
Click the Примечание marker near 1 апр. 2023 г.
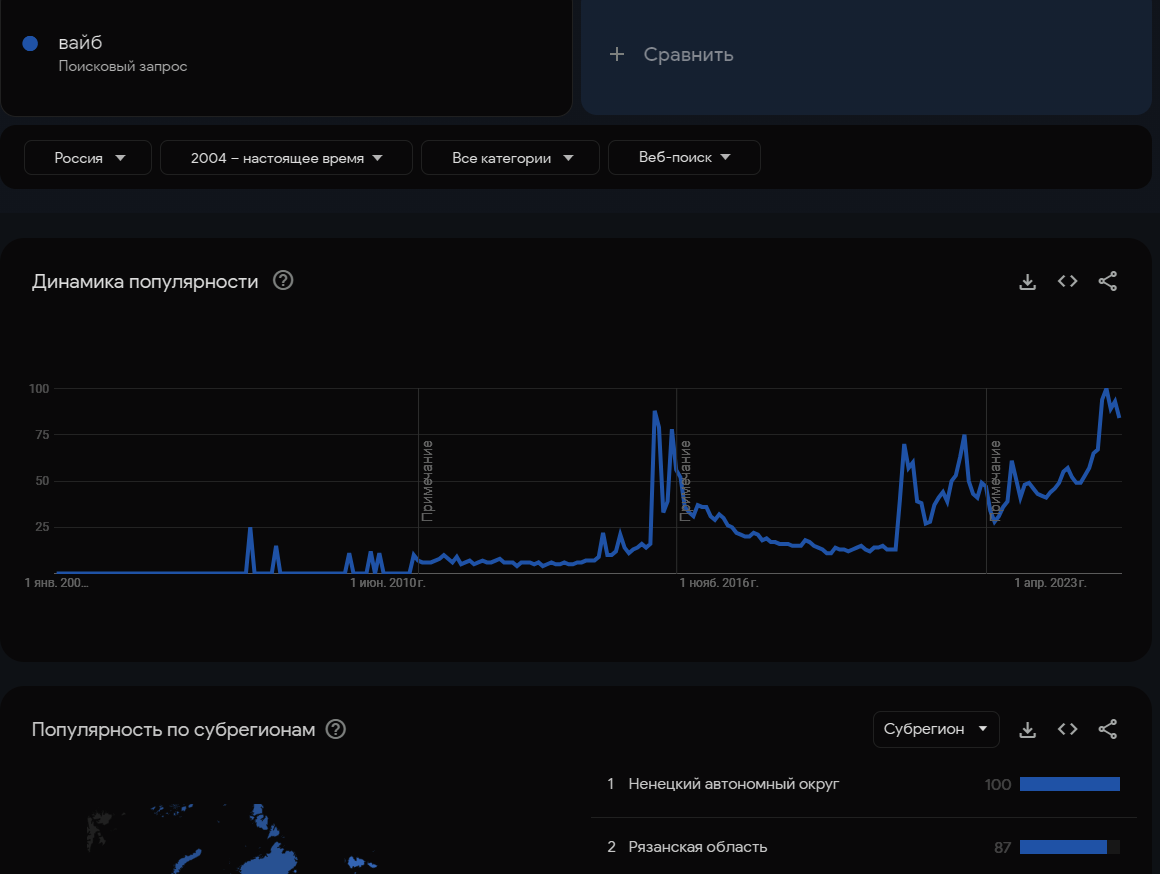[995, 480]
